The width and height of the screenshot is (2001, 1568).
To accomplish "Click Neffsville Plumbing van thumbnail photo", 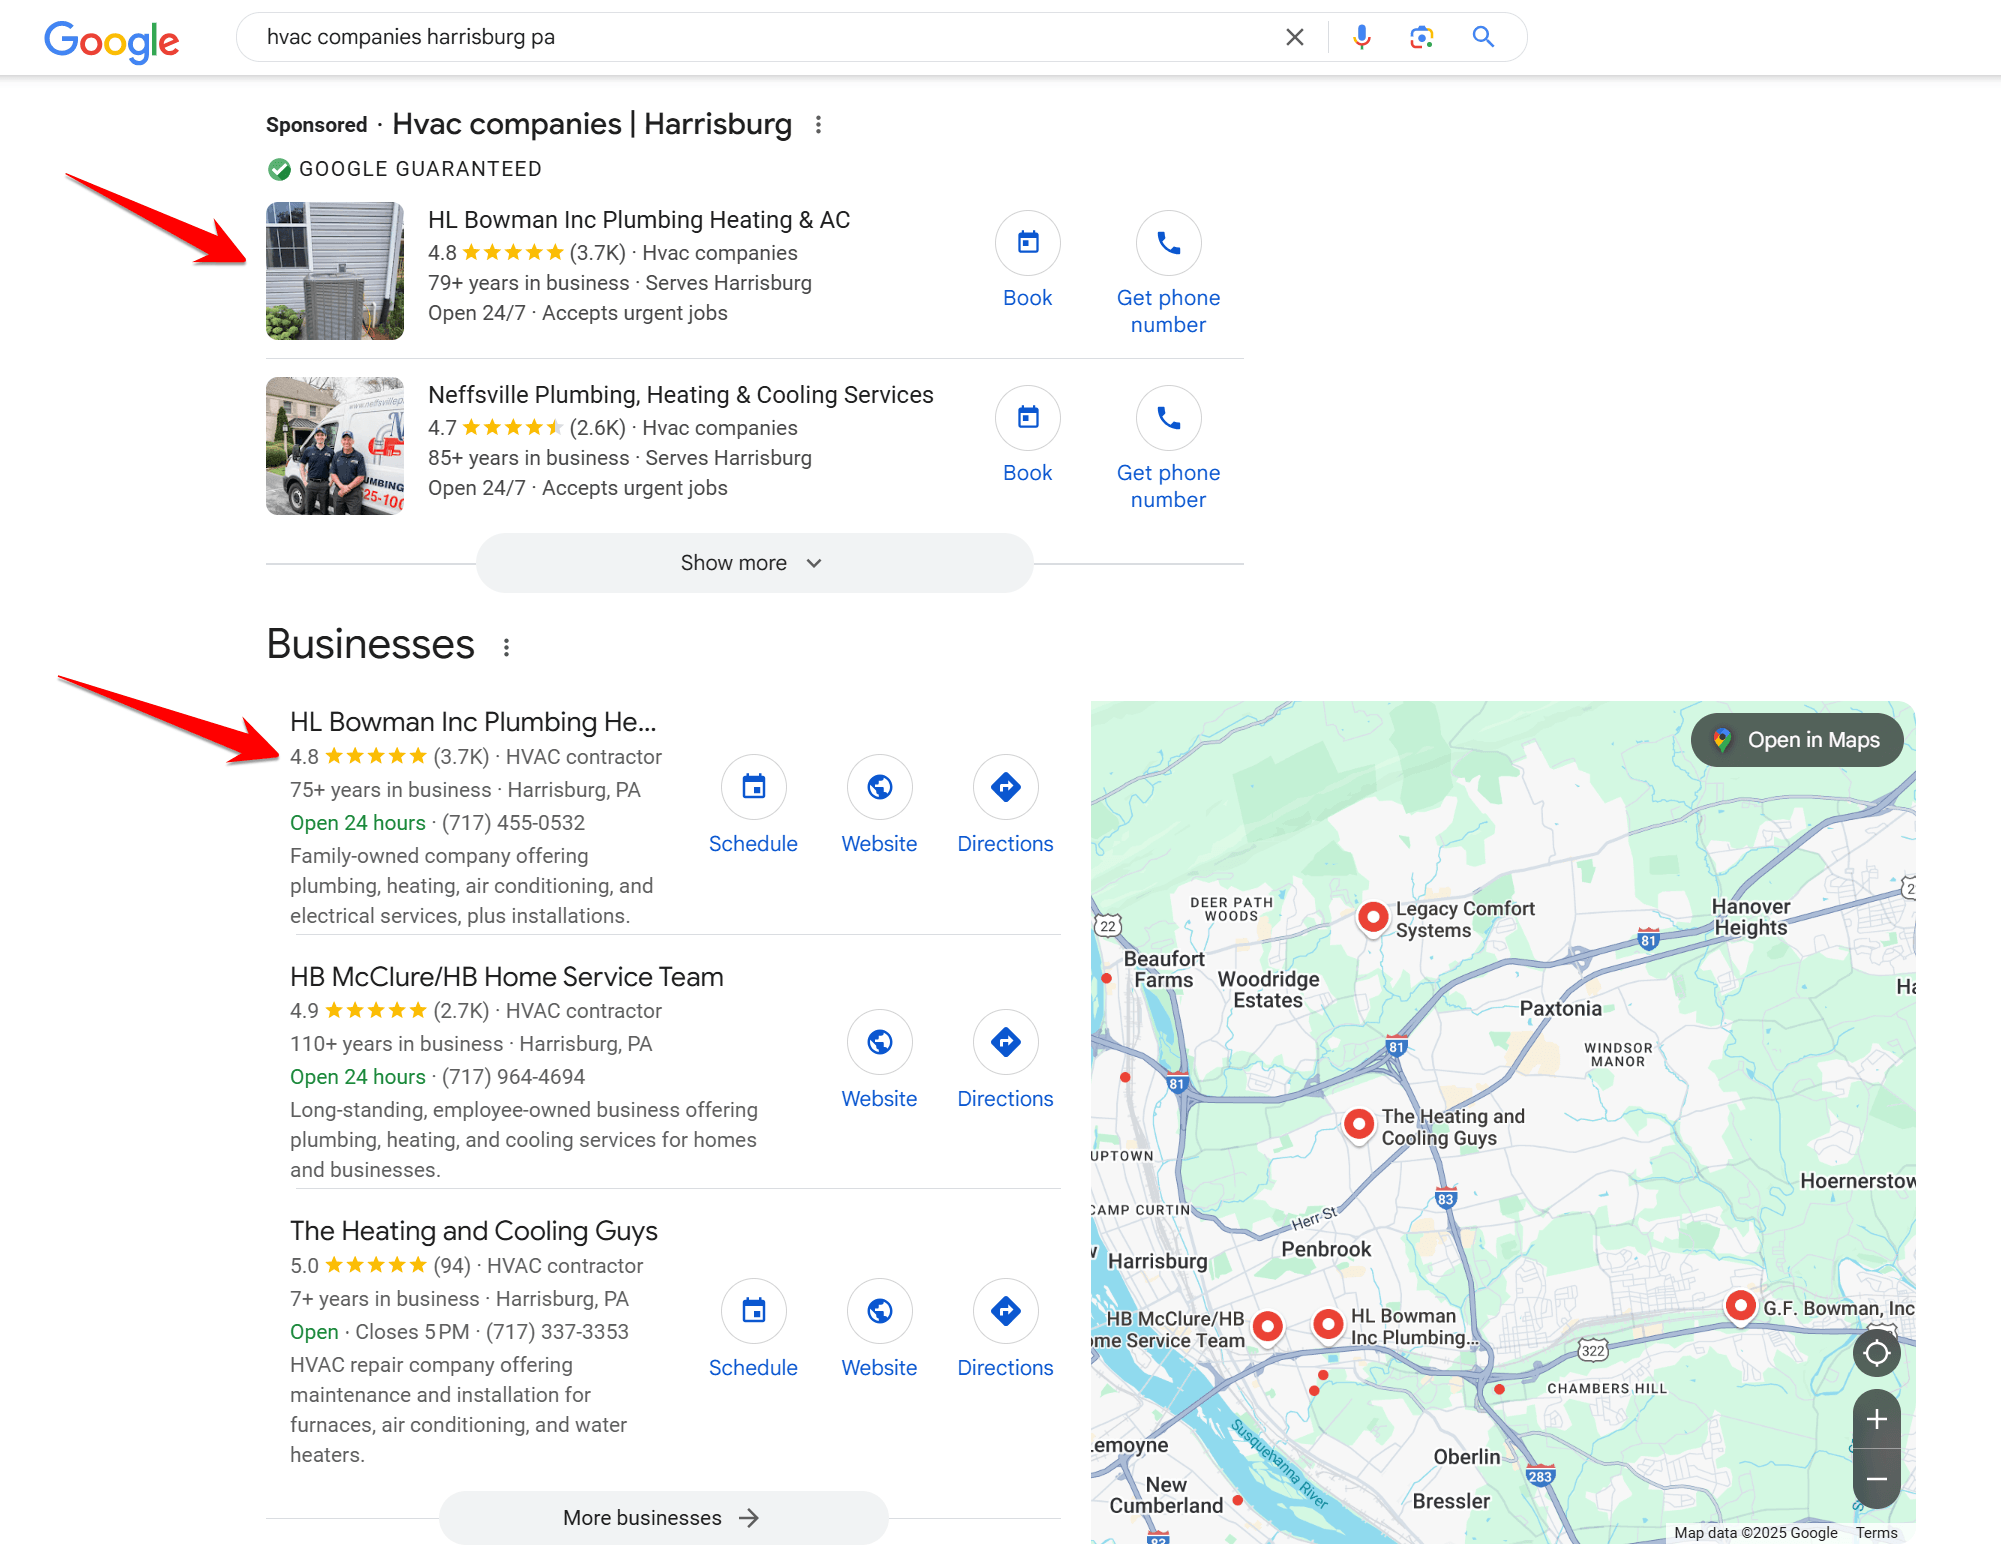I will click(335, 446).
